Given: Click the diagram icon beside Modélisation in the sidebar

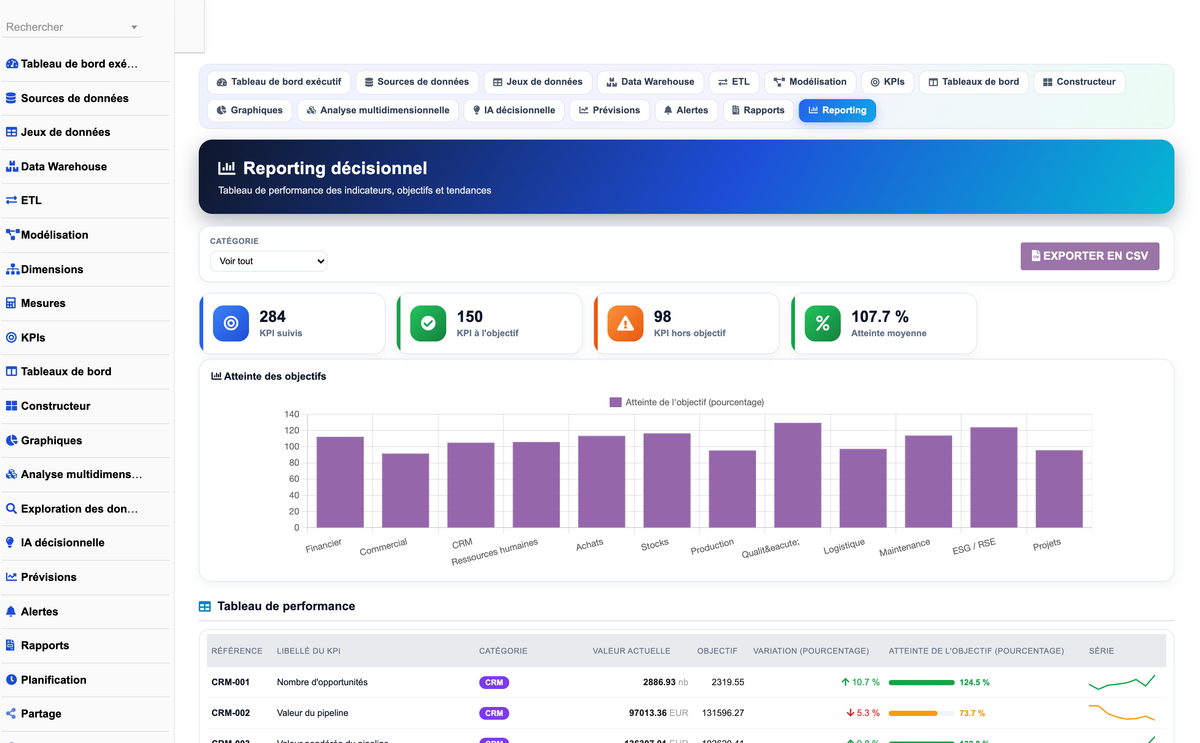Looking at the screenshot, I should point(12,235).
